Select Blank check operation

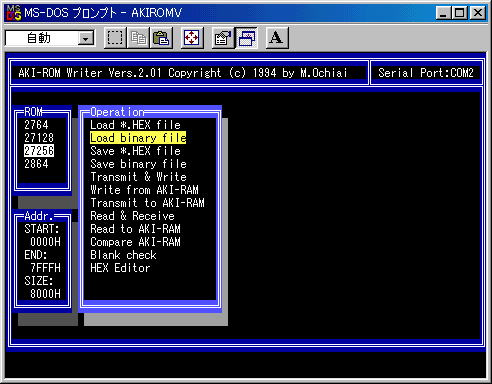tap(123, 255)
